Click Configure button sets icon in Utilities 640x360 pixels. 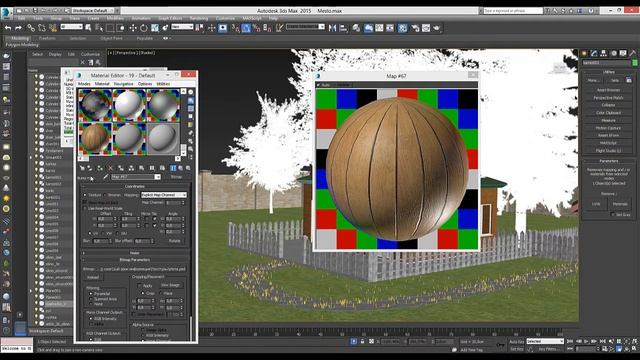[629, 80]
